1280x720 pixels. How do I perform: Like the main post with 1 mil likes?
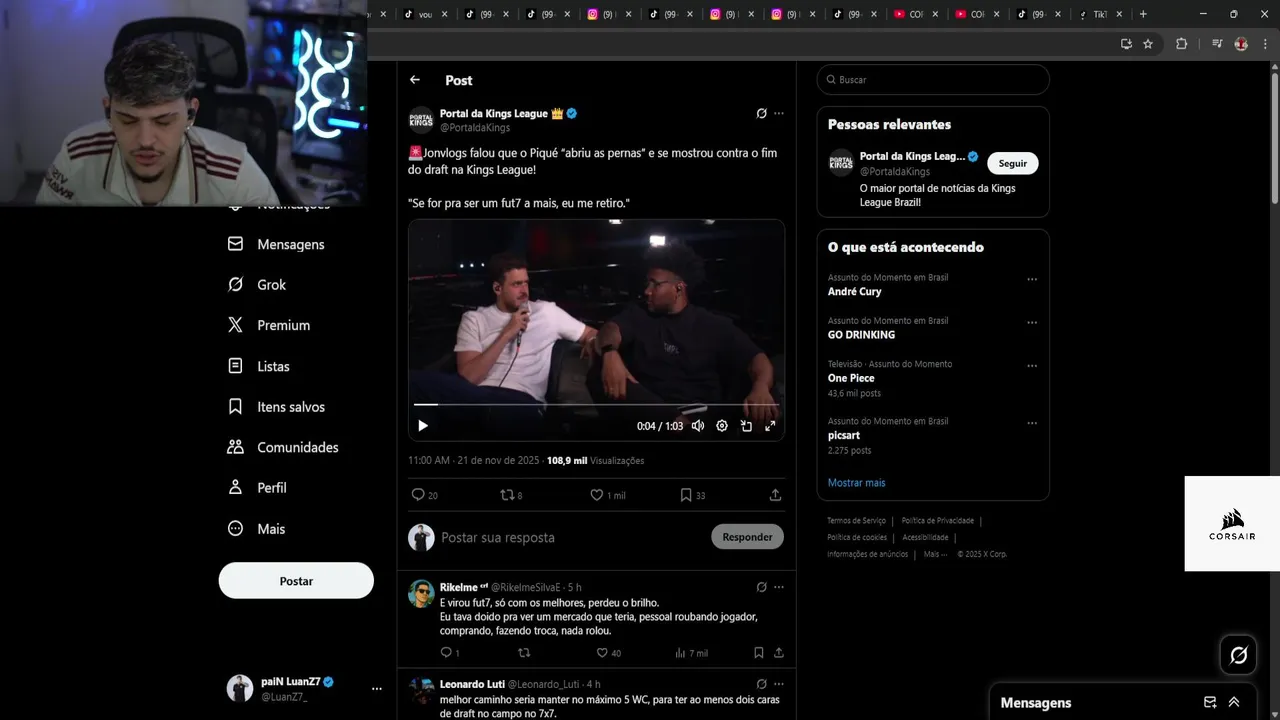click(x=607, y=495)
